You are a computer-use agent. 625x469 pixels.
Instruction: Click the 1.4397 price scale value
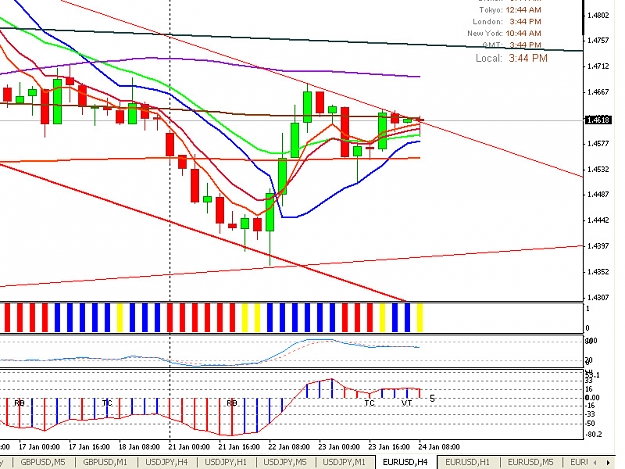tap(598, 246)
